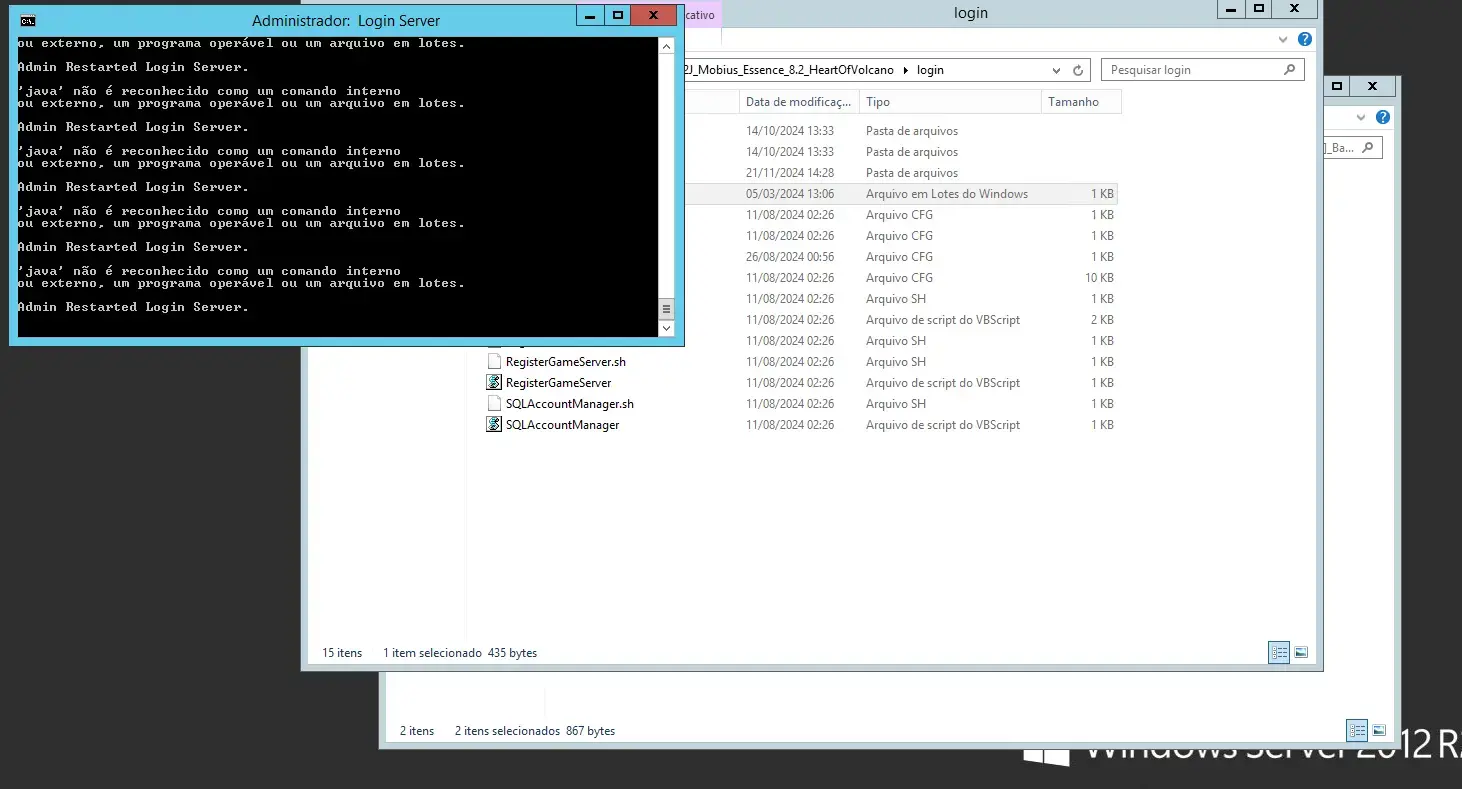Select the RegisterGameServer VBScript file icon
Image resolution: width=1462 pixels, height=789 pixels.
pyautogui.click(x=494, y=382)
